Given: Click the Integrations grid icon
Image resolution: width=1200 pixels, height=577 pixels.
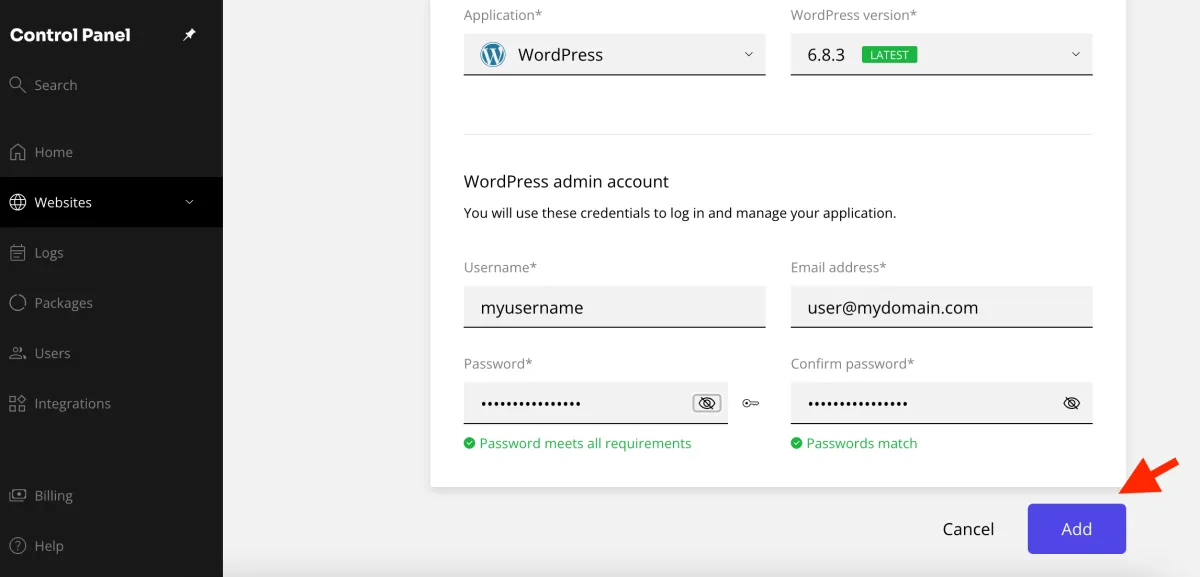Looking at the screenshot, I should coord(17,404).
